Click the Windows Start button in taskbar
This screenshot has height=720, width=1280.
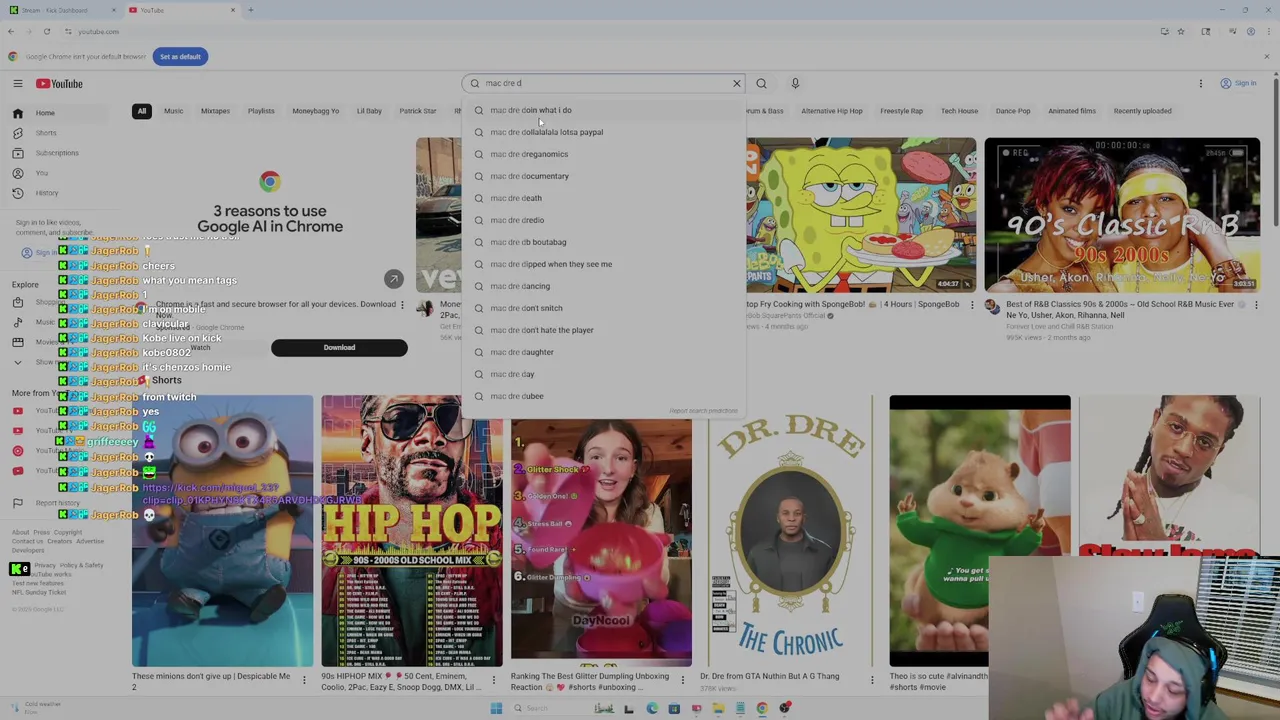click(496, 708)
